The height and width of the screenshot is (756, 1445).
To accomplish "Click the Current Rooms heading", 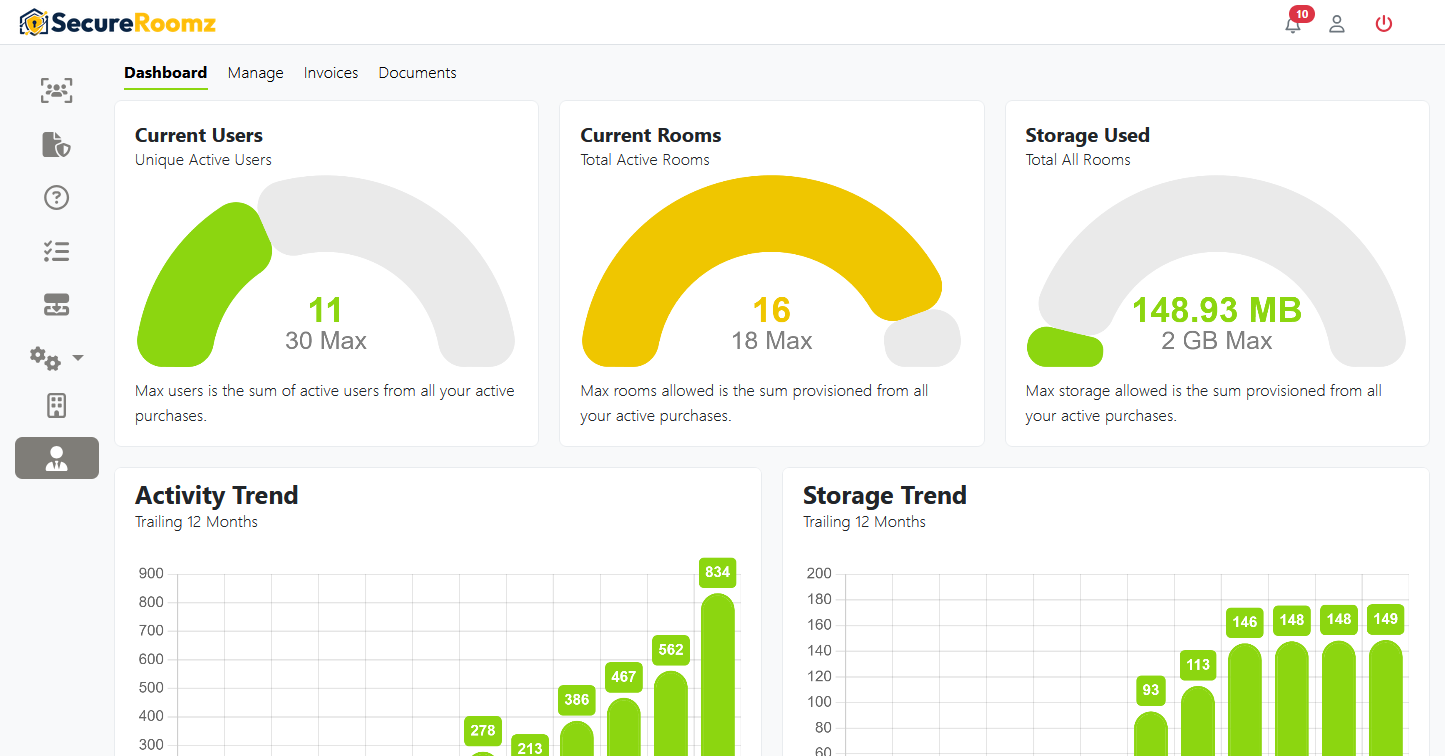I will tap(651, 135).
